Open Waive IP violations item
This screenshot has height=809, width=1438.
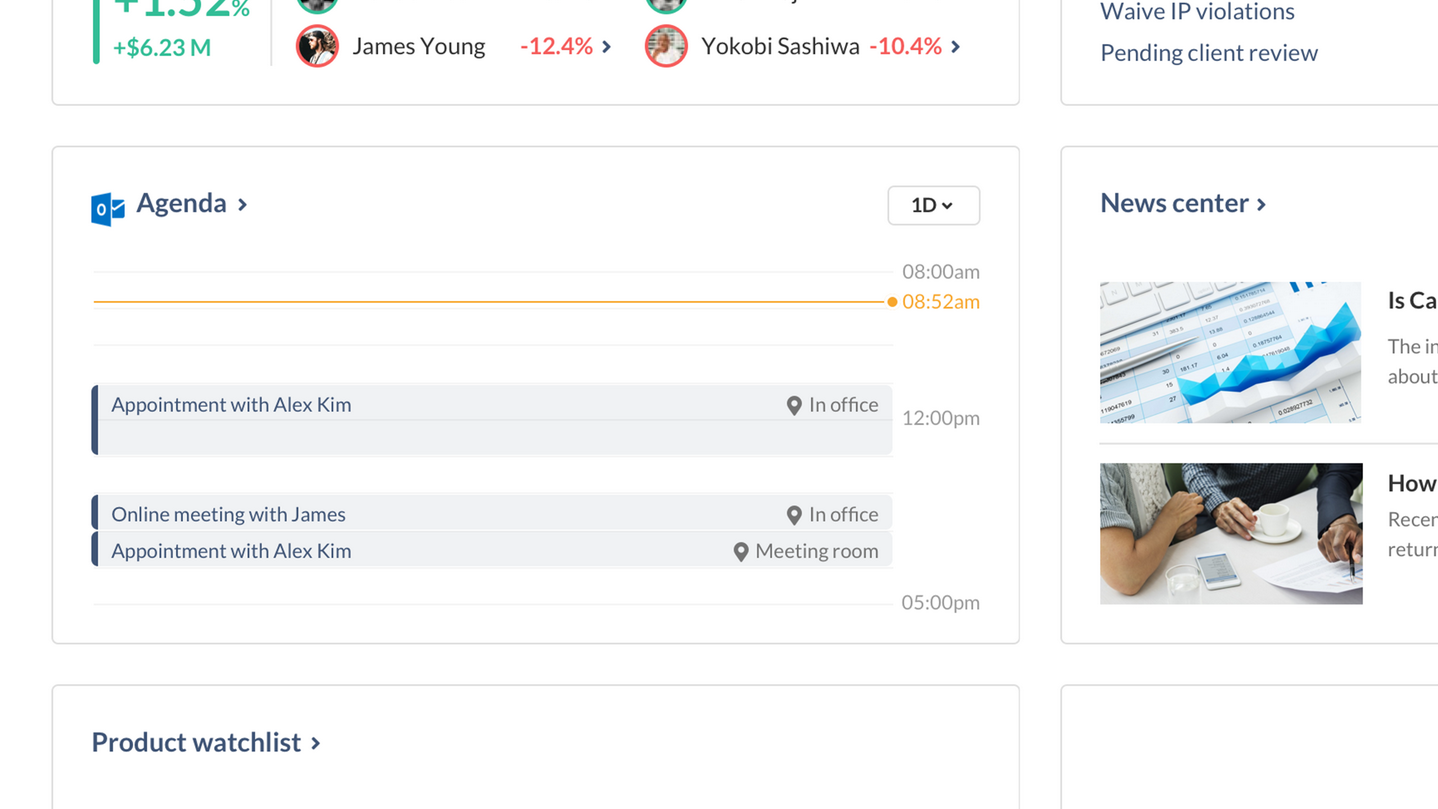pyautogui.click(x=1197, y=12)
